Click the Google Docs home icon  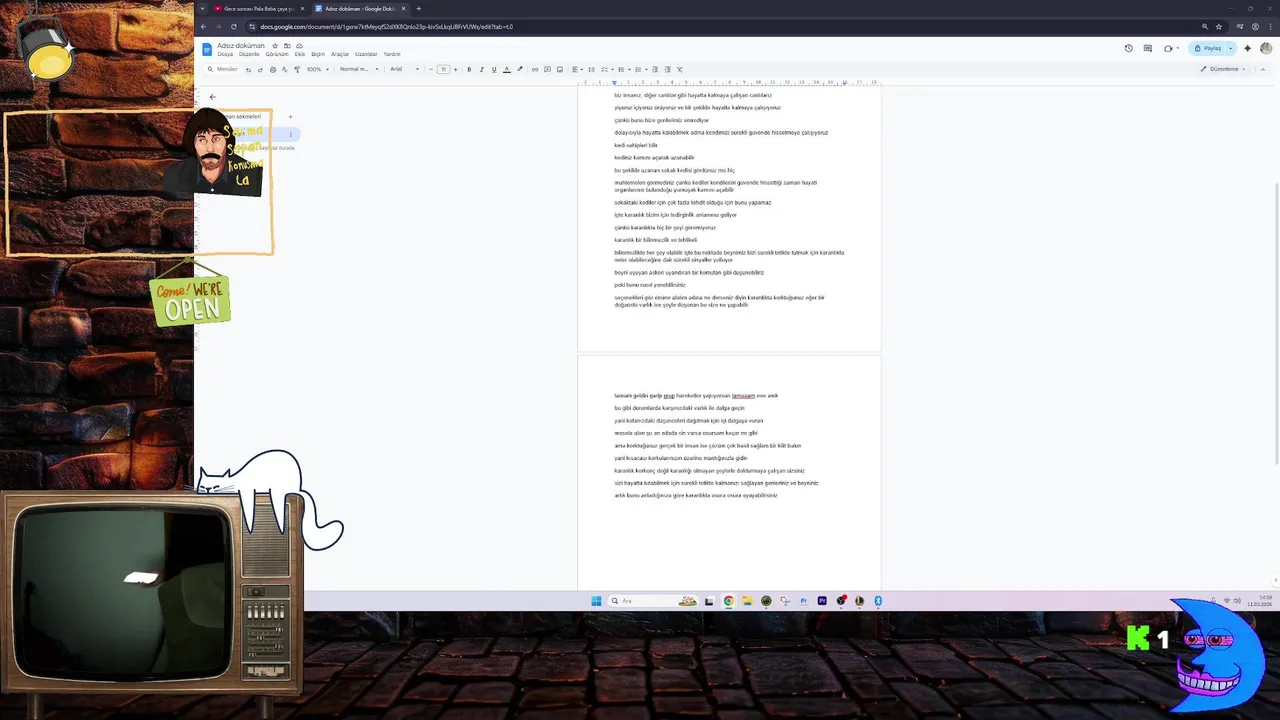(x=207, y=49)
